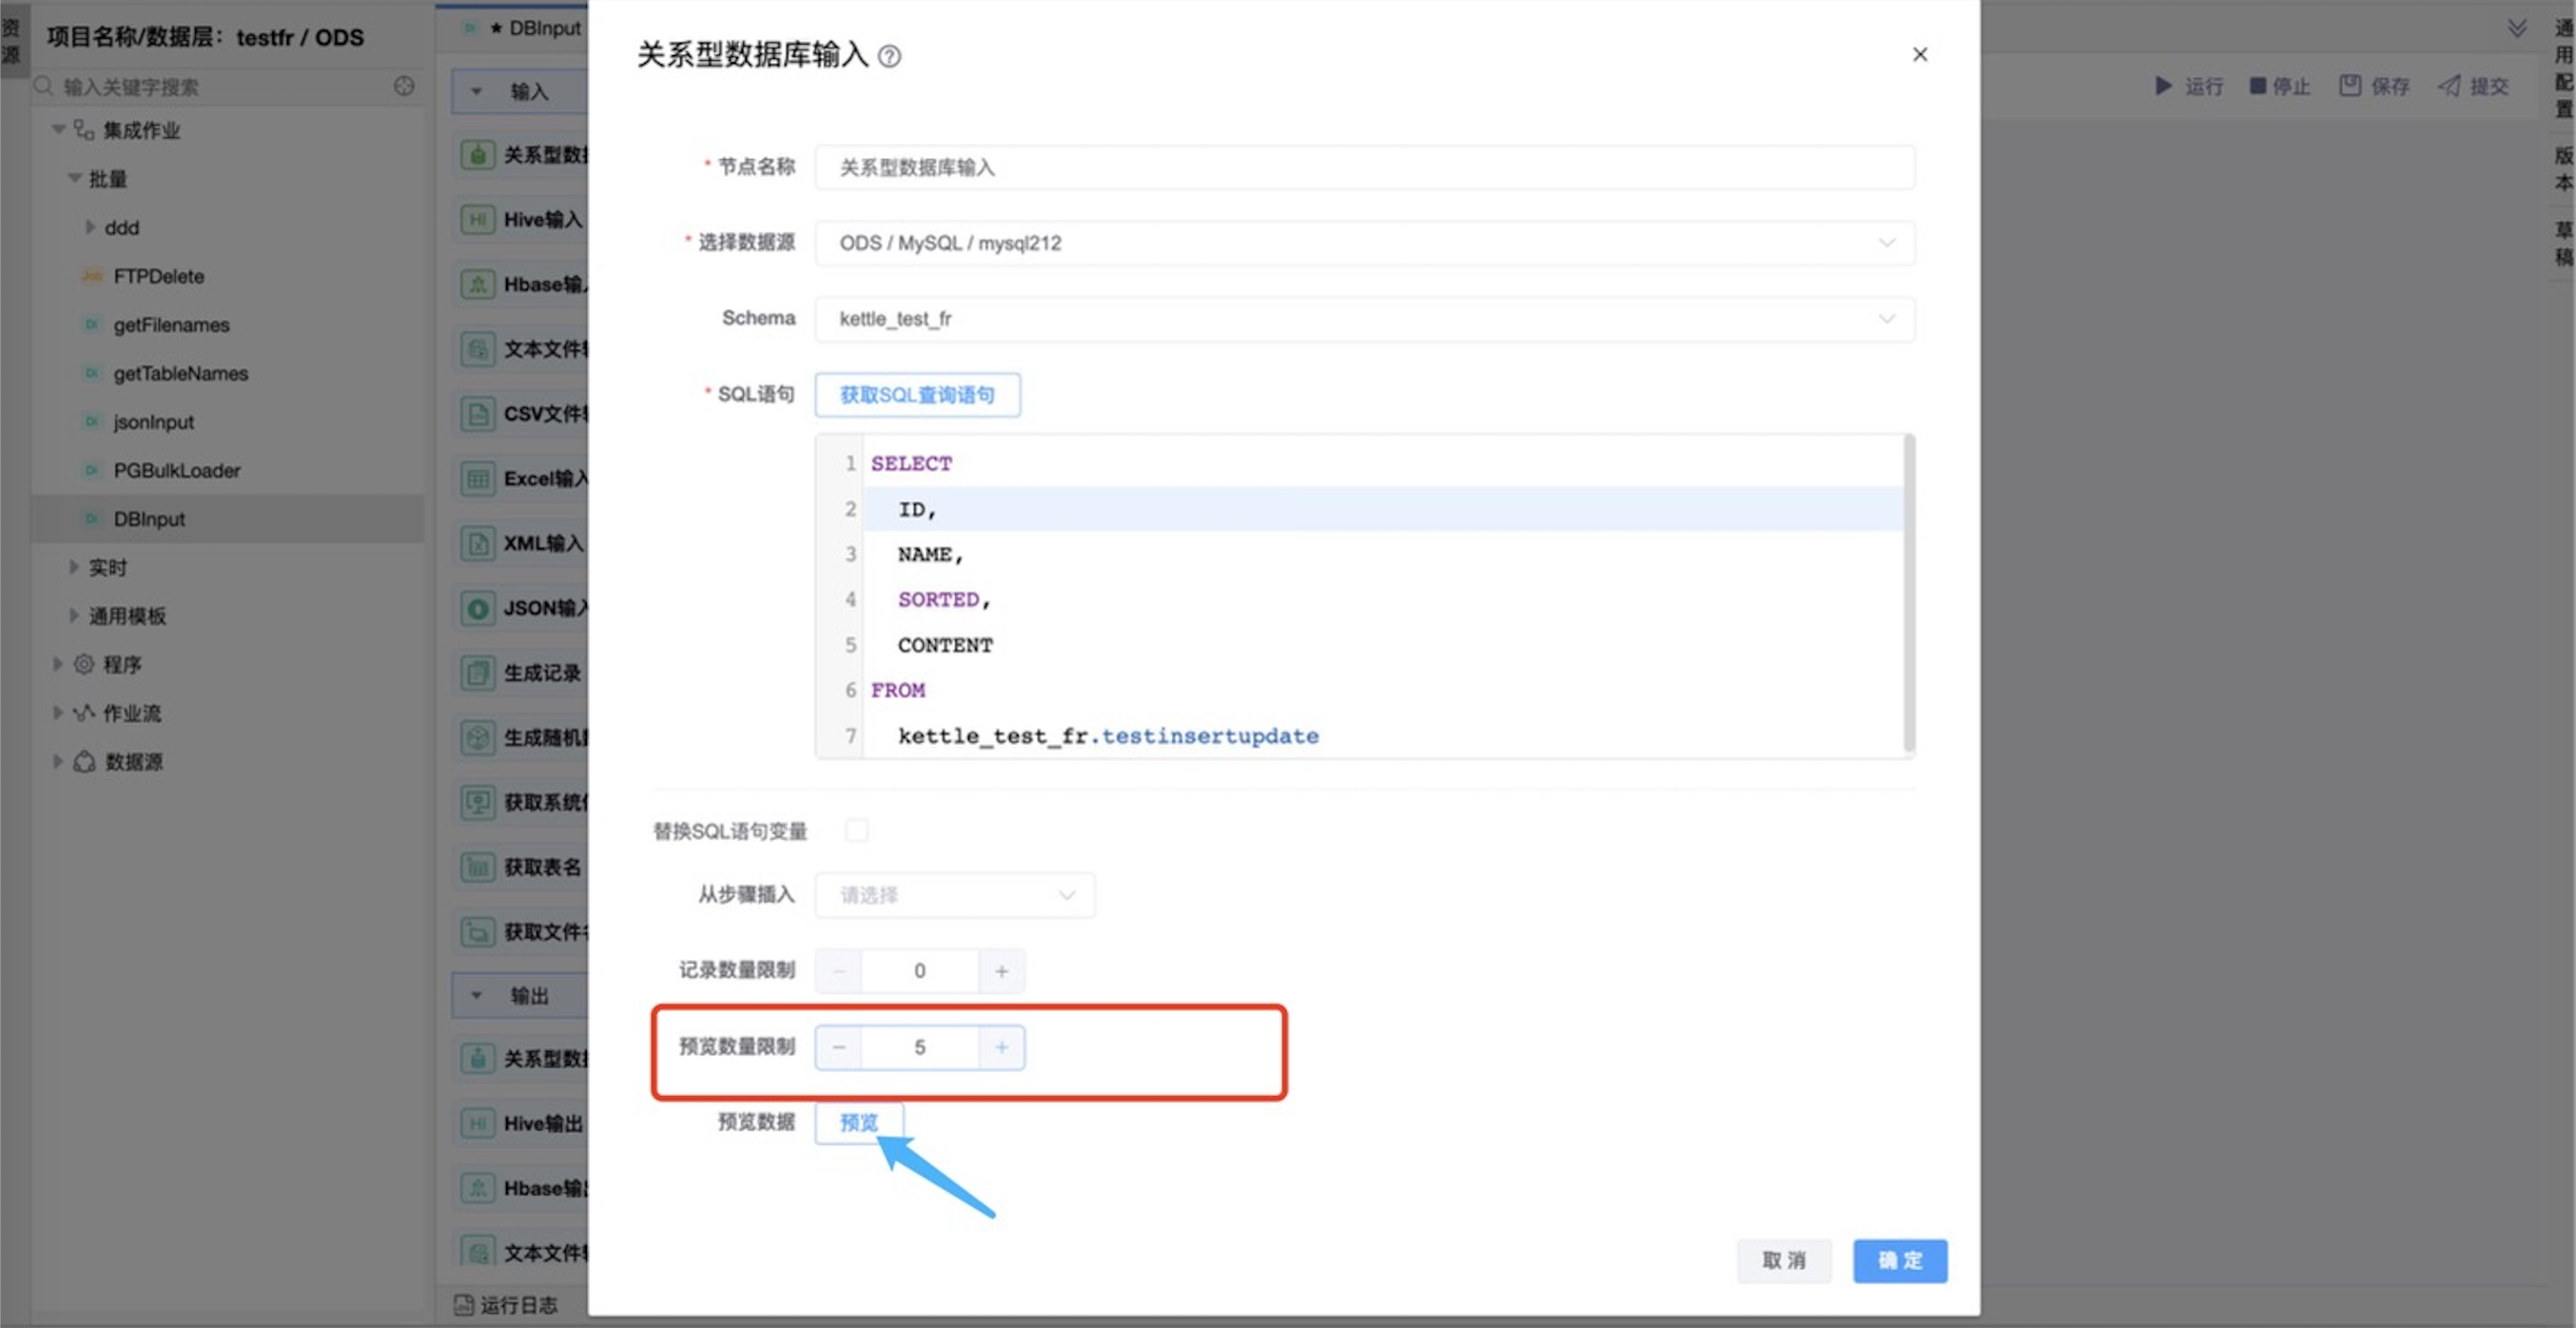The image size is (2576, 1328).
Task: Click the 生成记录 component icon
Action: [478, 673]
